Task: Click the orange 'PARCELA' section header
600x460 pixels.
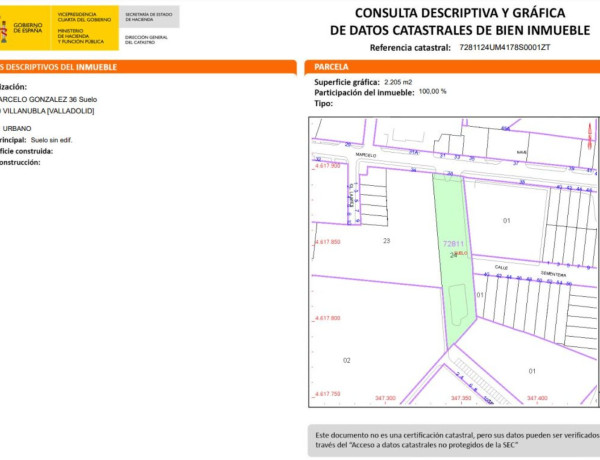Action: [452, 67]
